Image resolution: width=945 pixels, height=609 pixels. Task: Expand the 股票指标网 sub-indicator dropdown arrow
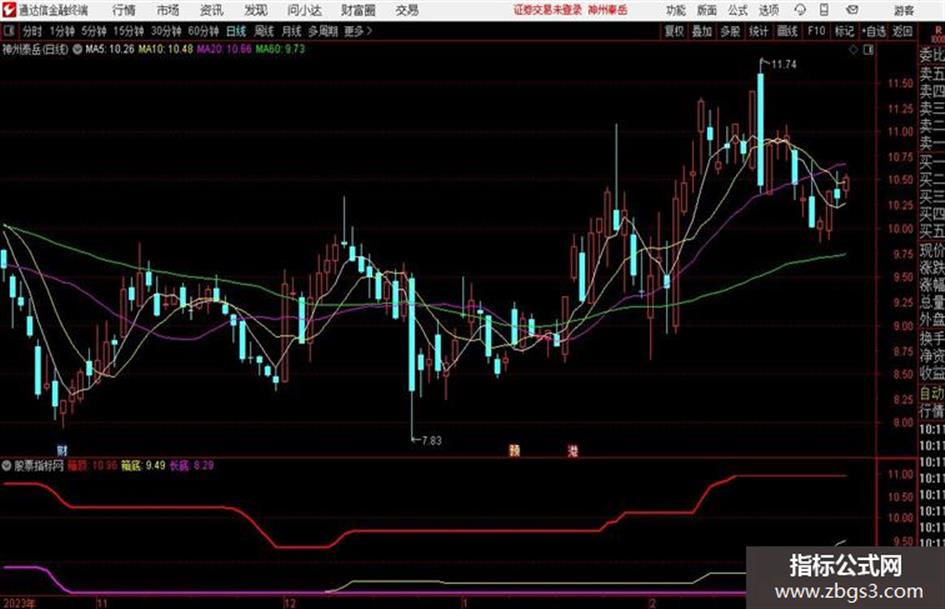(x=7, y=465)
